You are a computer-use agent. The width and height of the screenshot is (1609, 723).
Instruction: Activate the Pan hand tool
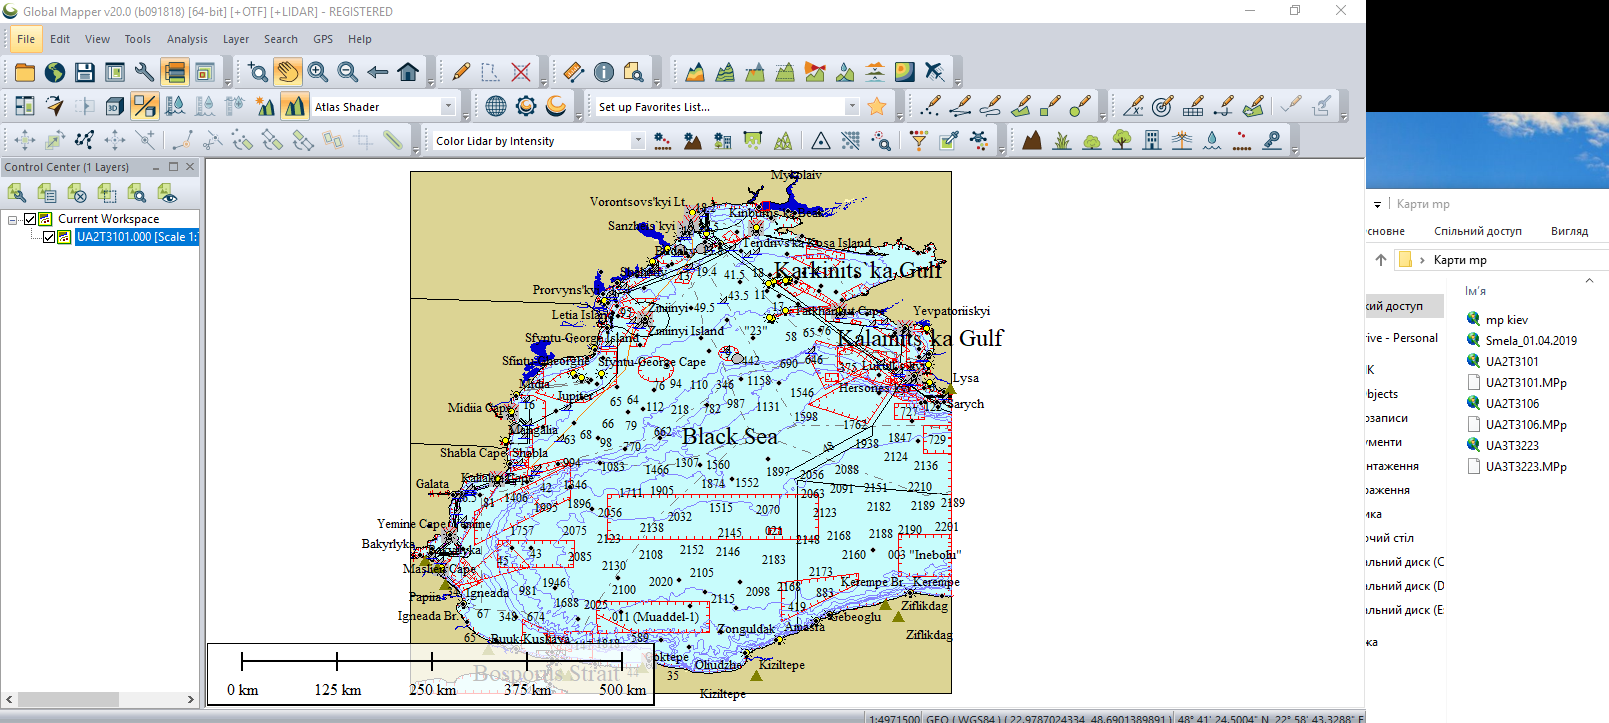(288, 72)
